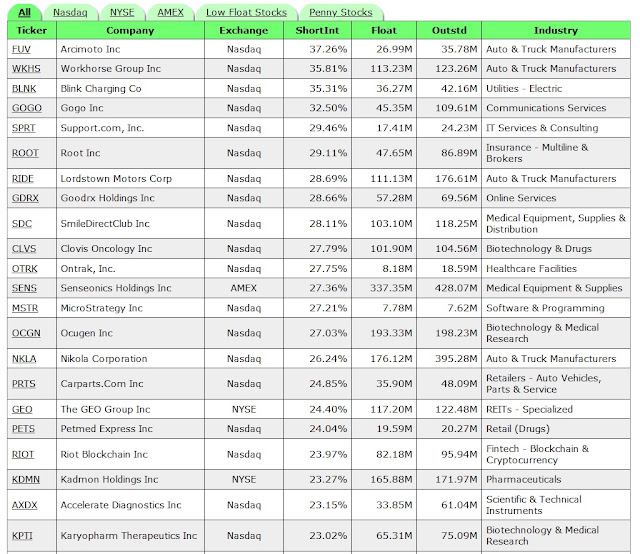This screenshot has width=640, height=554.
Task: Open the WKHS ticker link
Action: [x=26, y=69]
